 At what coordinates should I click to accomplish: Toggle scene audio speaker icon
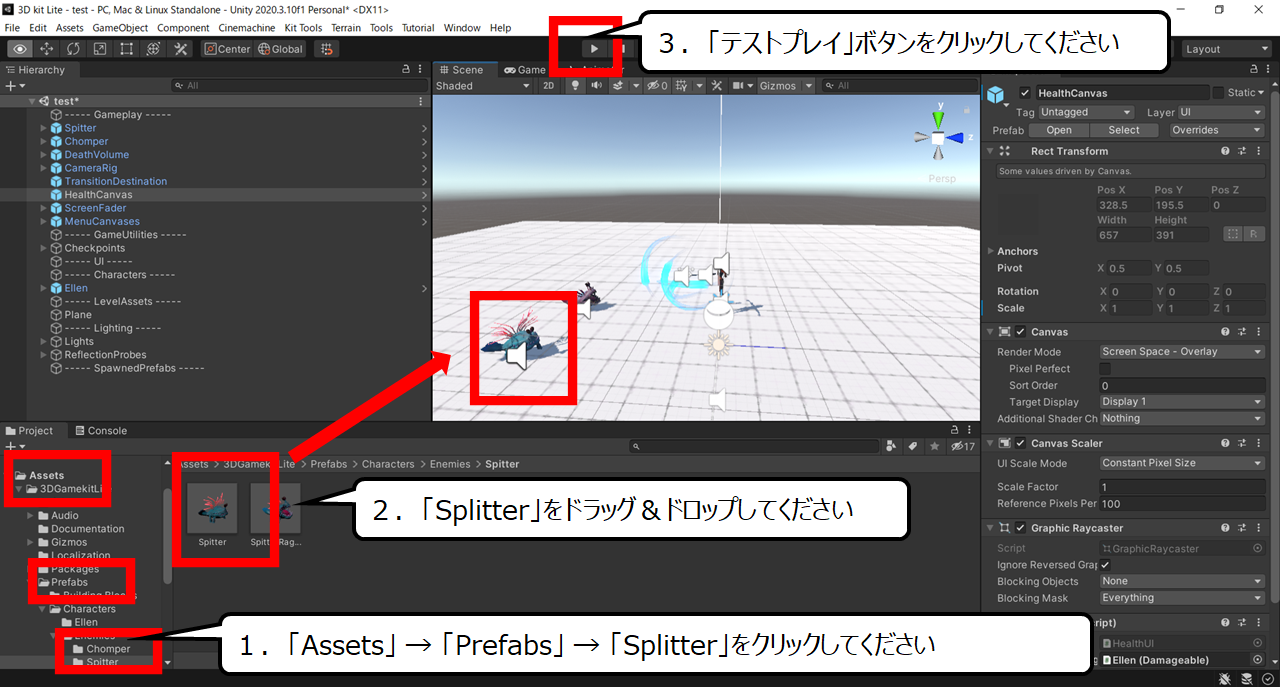coord(596,86)
